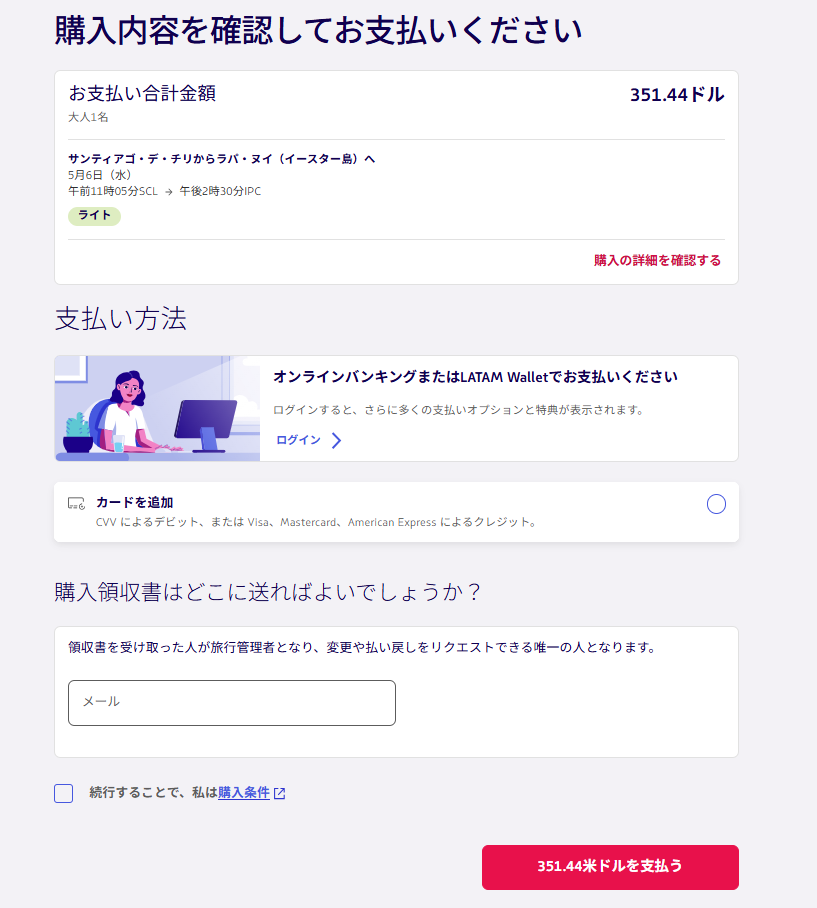Tick the purchase conditions agreement checkbox

(64, 793)
